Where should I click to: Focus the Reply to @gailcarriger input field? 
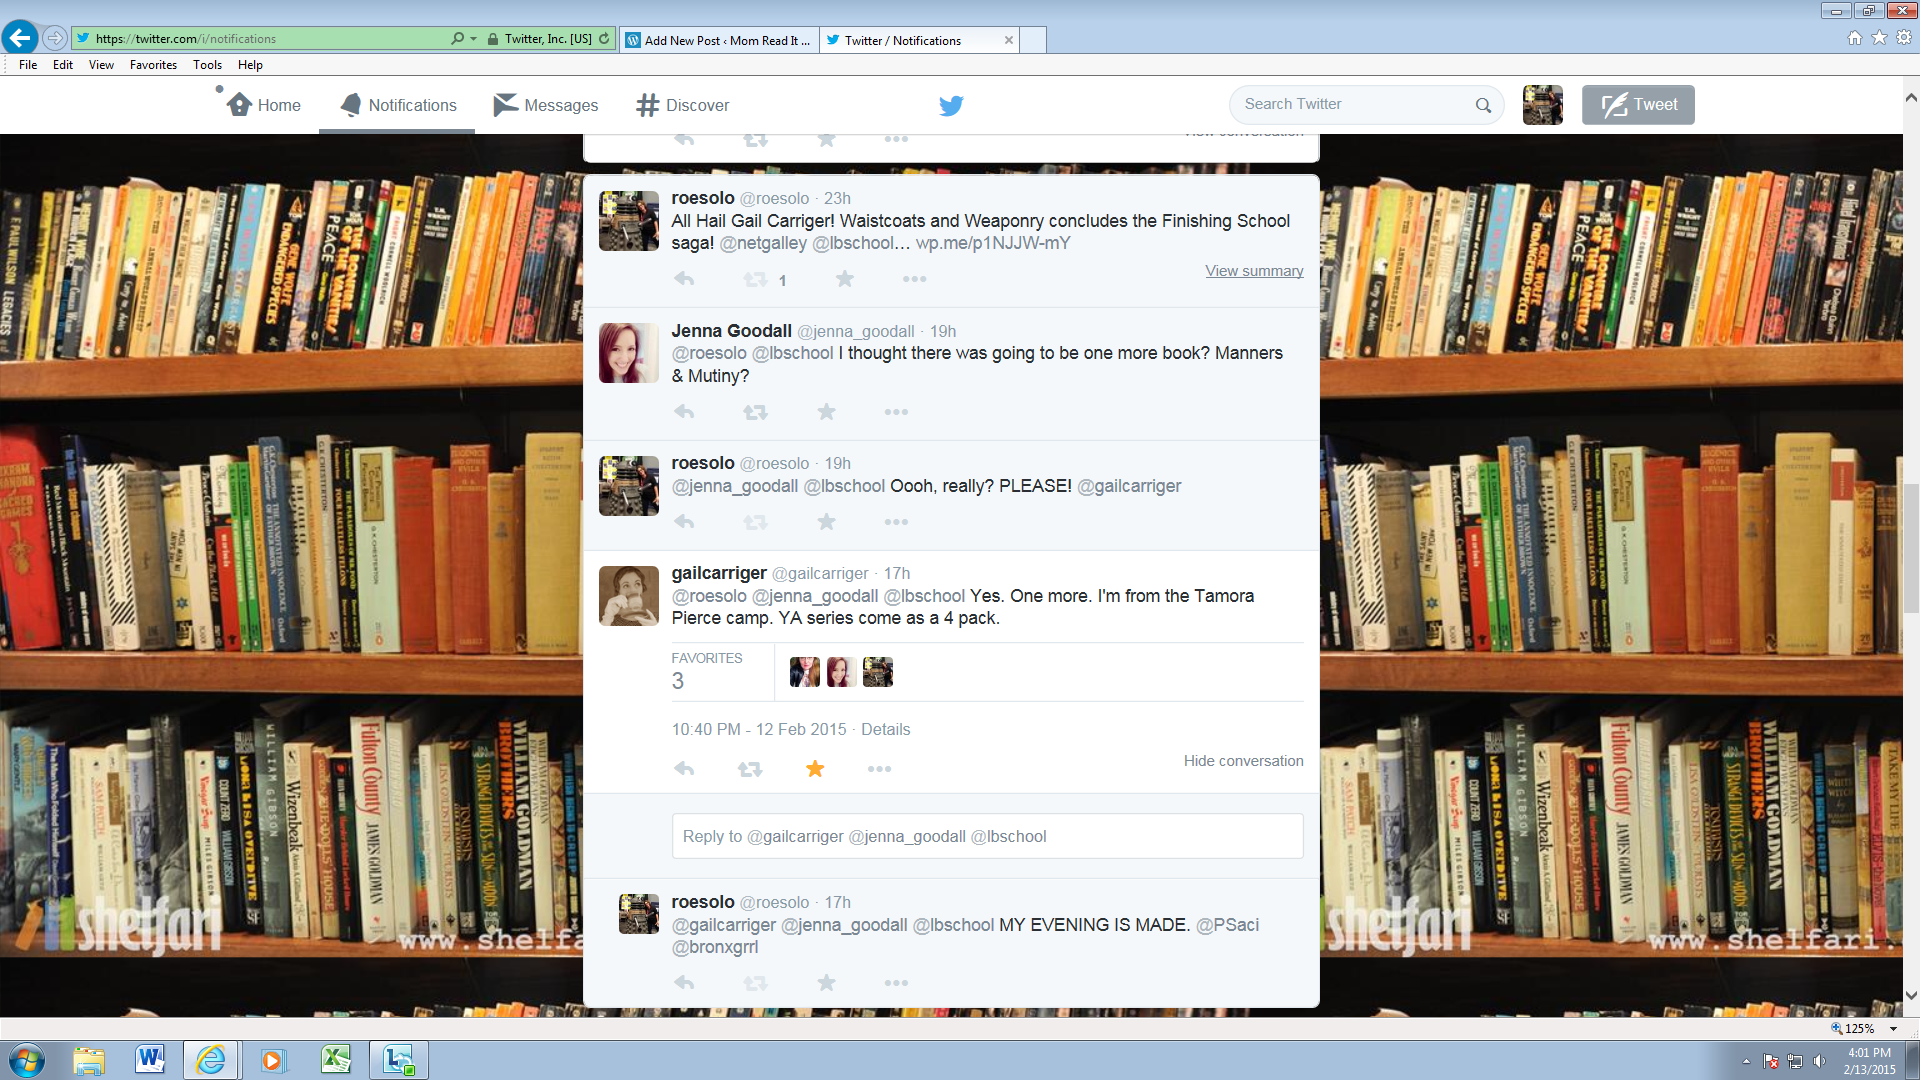pyautogui.click(x=987, y=836)
